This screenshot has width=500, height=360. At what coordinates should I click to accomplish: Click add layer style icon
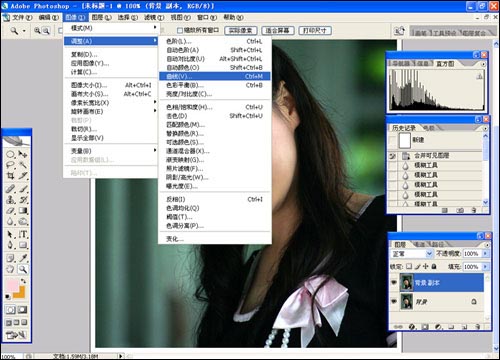click(412, 327)
